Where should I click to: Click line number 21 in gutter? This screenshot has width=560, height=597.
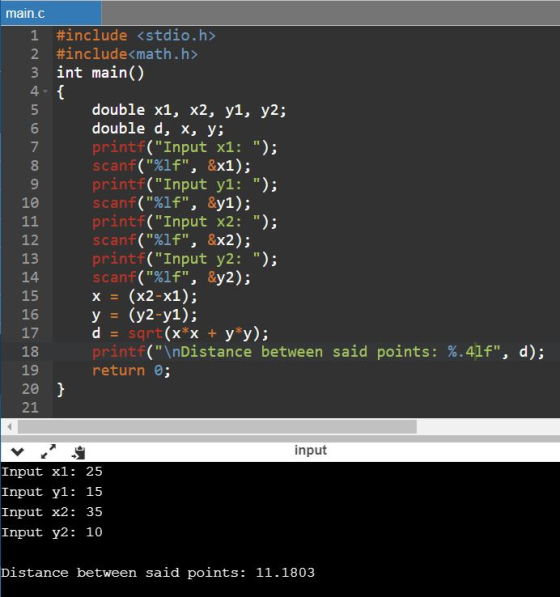pos(30,408)
